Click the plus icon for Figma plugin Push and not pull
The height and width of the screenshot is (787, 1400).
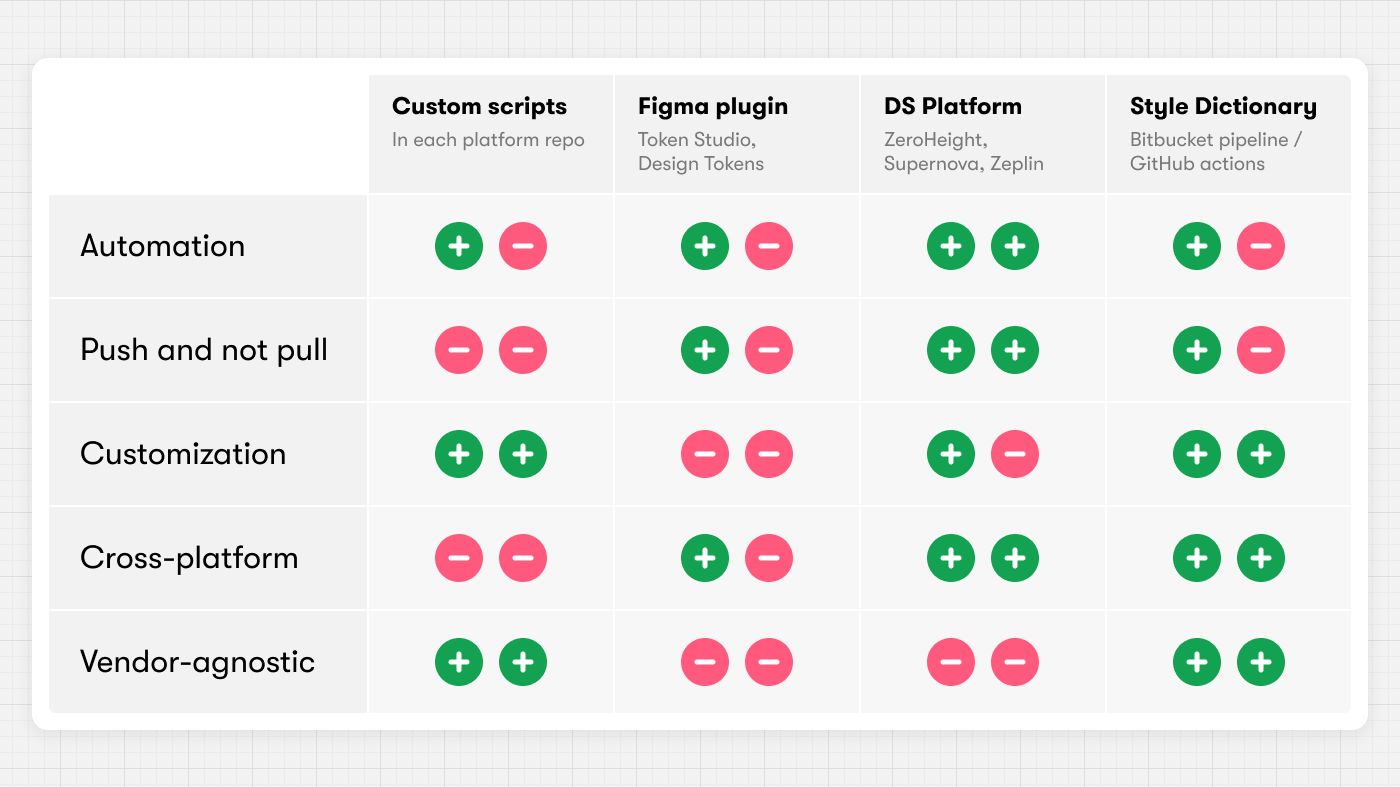tap(705, 350)
